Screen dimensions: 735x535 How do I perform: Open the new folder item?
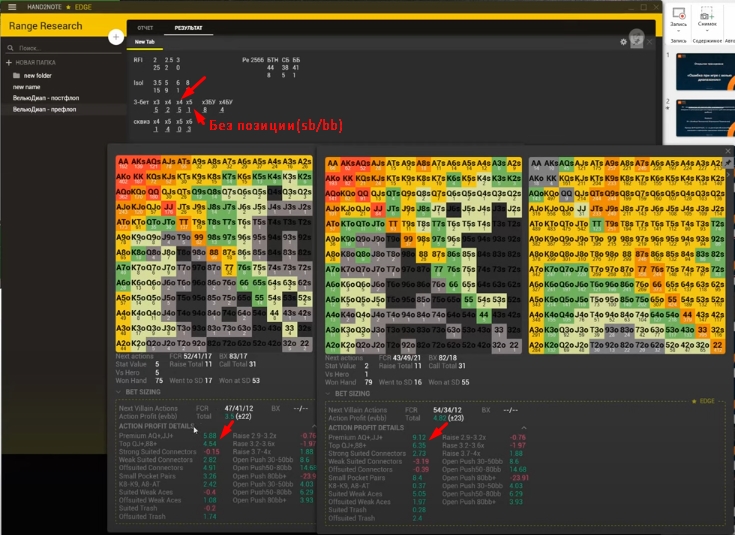(38, 75)
